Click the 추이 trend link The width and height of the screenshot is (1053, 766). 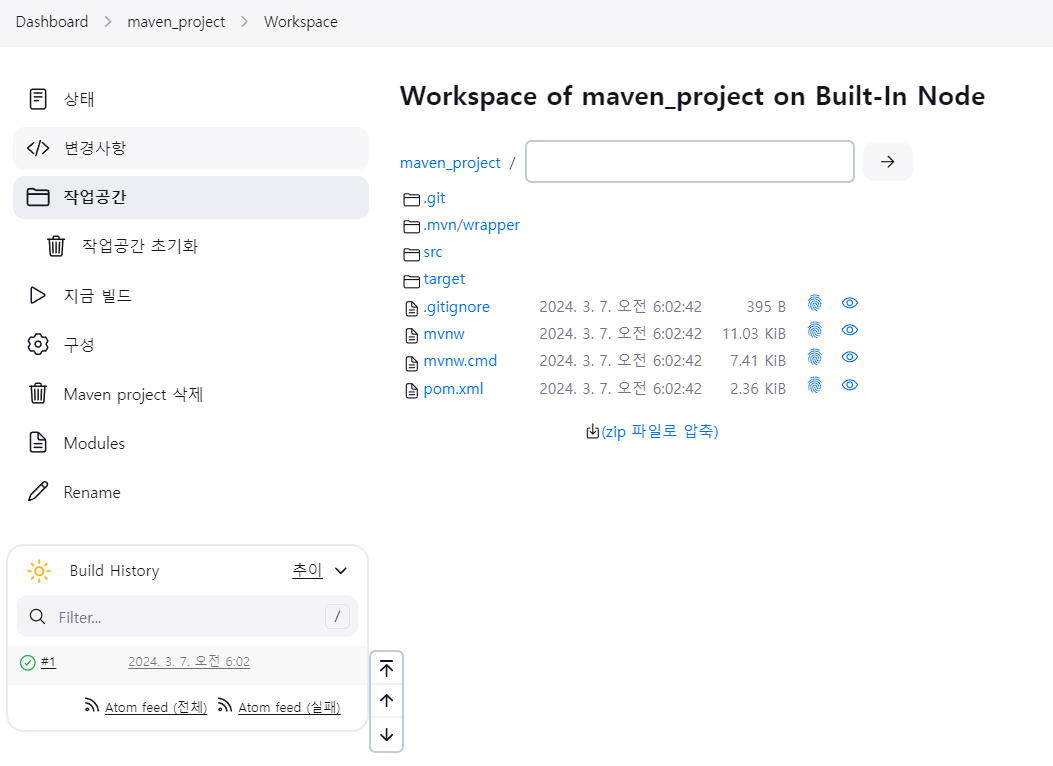pyautogui.click(x=308, y=570)
